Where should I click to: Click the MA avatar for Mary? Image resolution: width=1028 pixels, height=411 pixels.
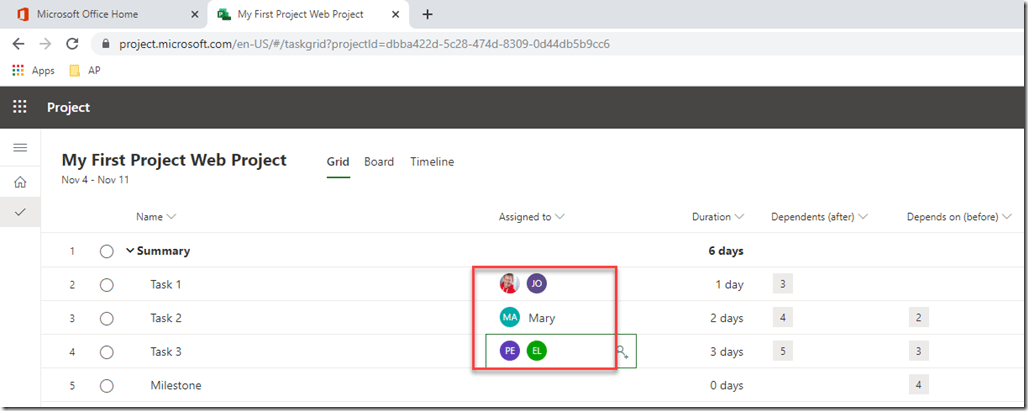[x=510, y=318]
